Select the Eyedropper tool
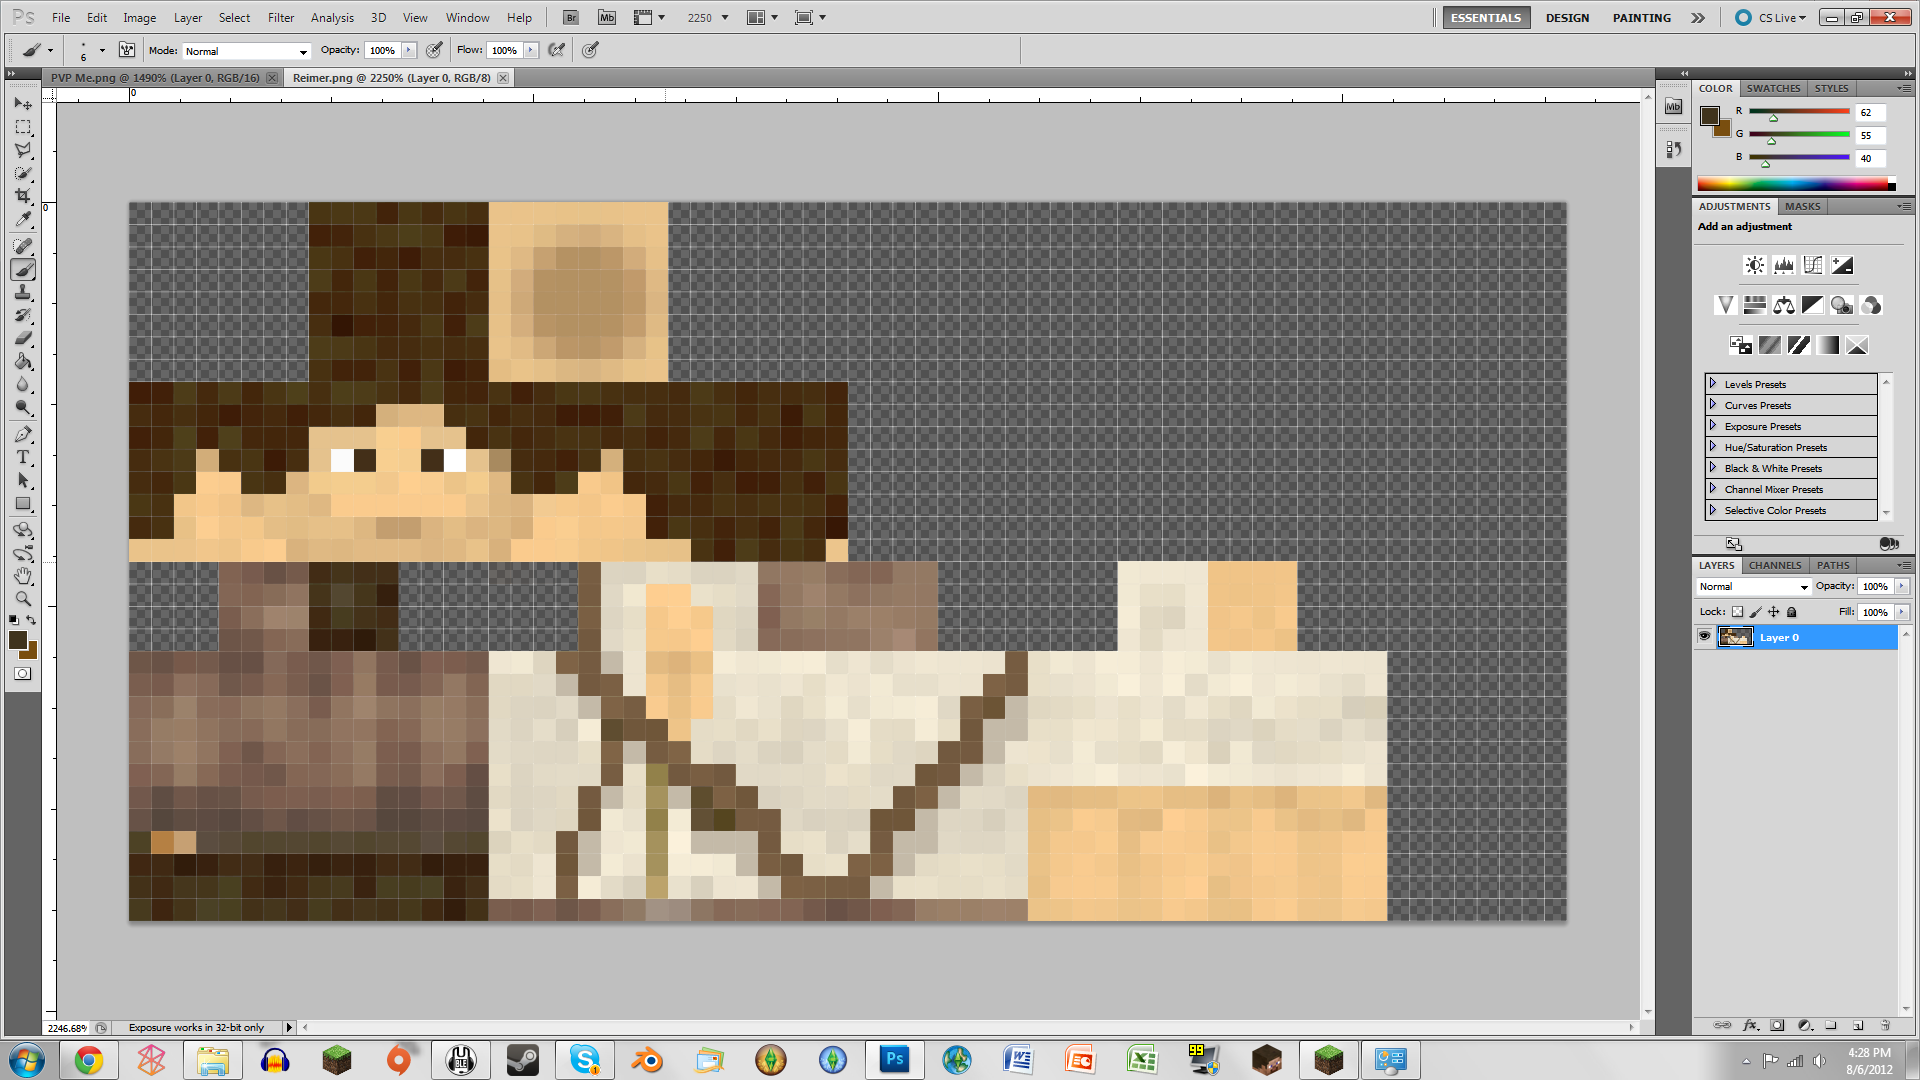Image resolution: width=1920 pixels, height=1080 pixels. click(x=23, y=220)
